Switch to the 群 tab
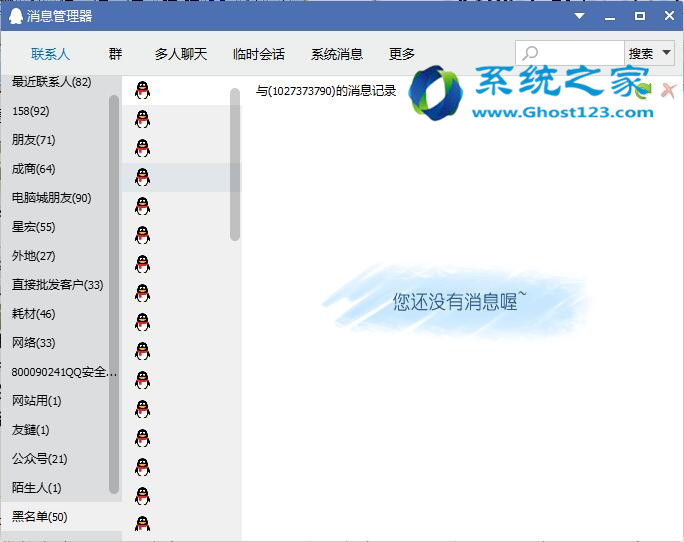This screenshot has height=542, width=684. click(115, 54)
